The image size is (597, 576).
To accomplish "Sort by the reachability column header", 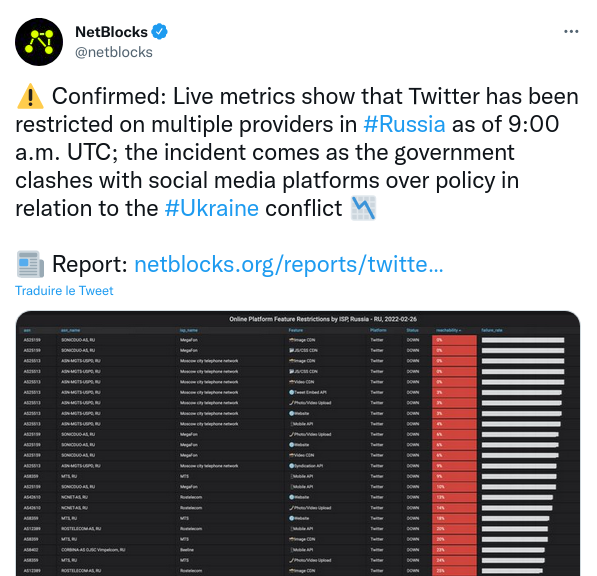I will [x=449, y=330].
